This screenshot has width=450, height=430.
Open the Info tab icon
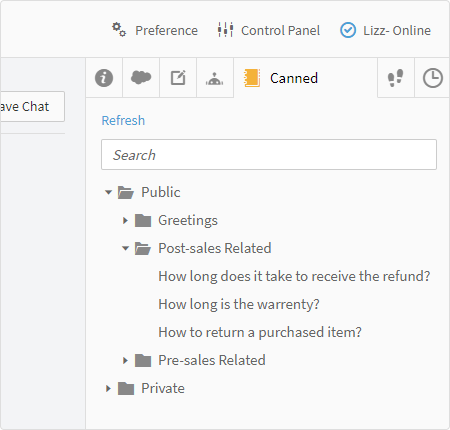point(104,78)
